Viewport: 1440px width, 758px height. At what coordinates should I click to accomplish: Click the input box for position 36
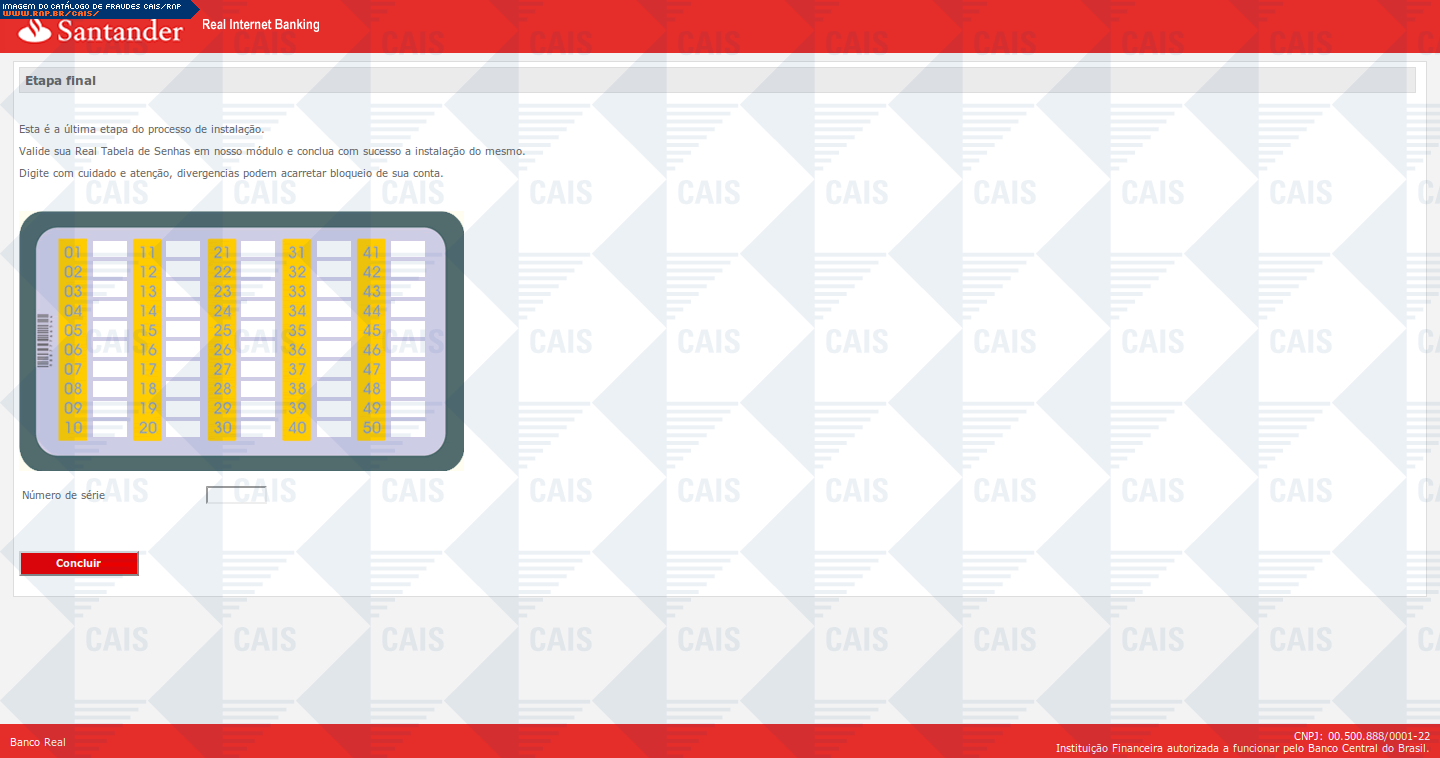click(x=334, y=350)
